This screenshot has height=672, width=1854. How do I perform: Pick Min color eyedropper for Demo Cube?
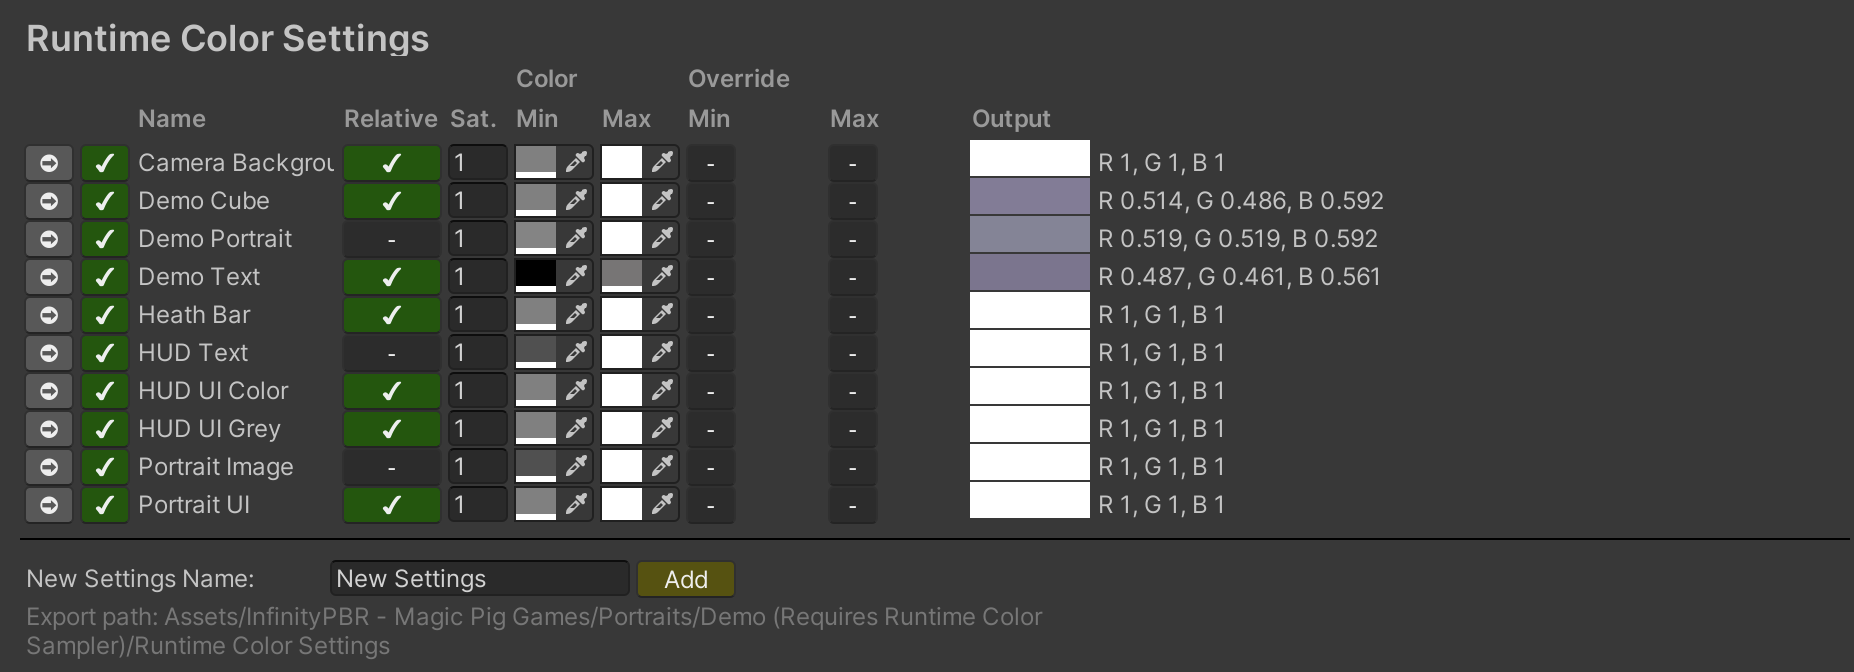click(576, 201)
